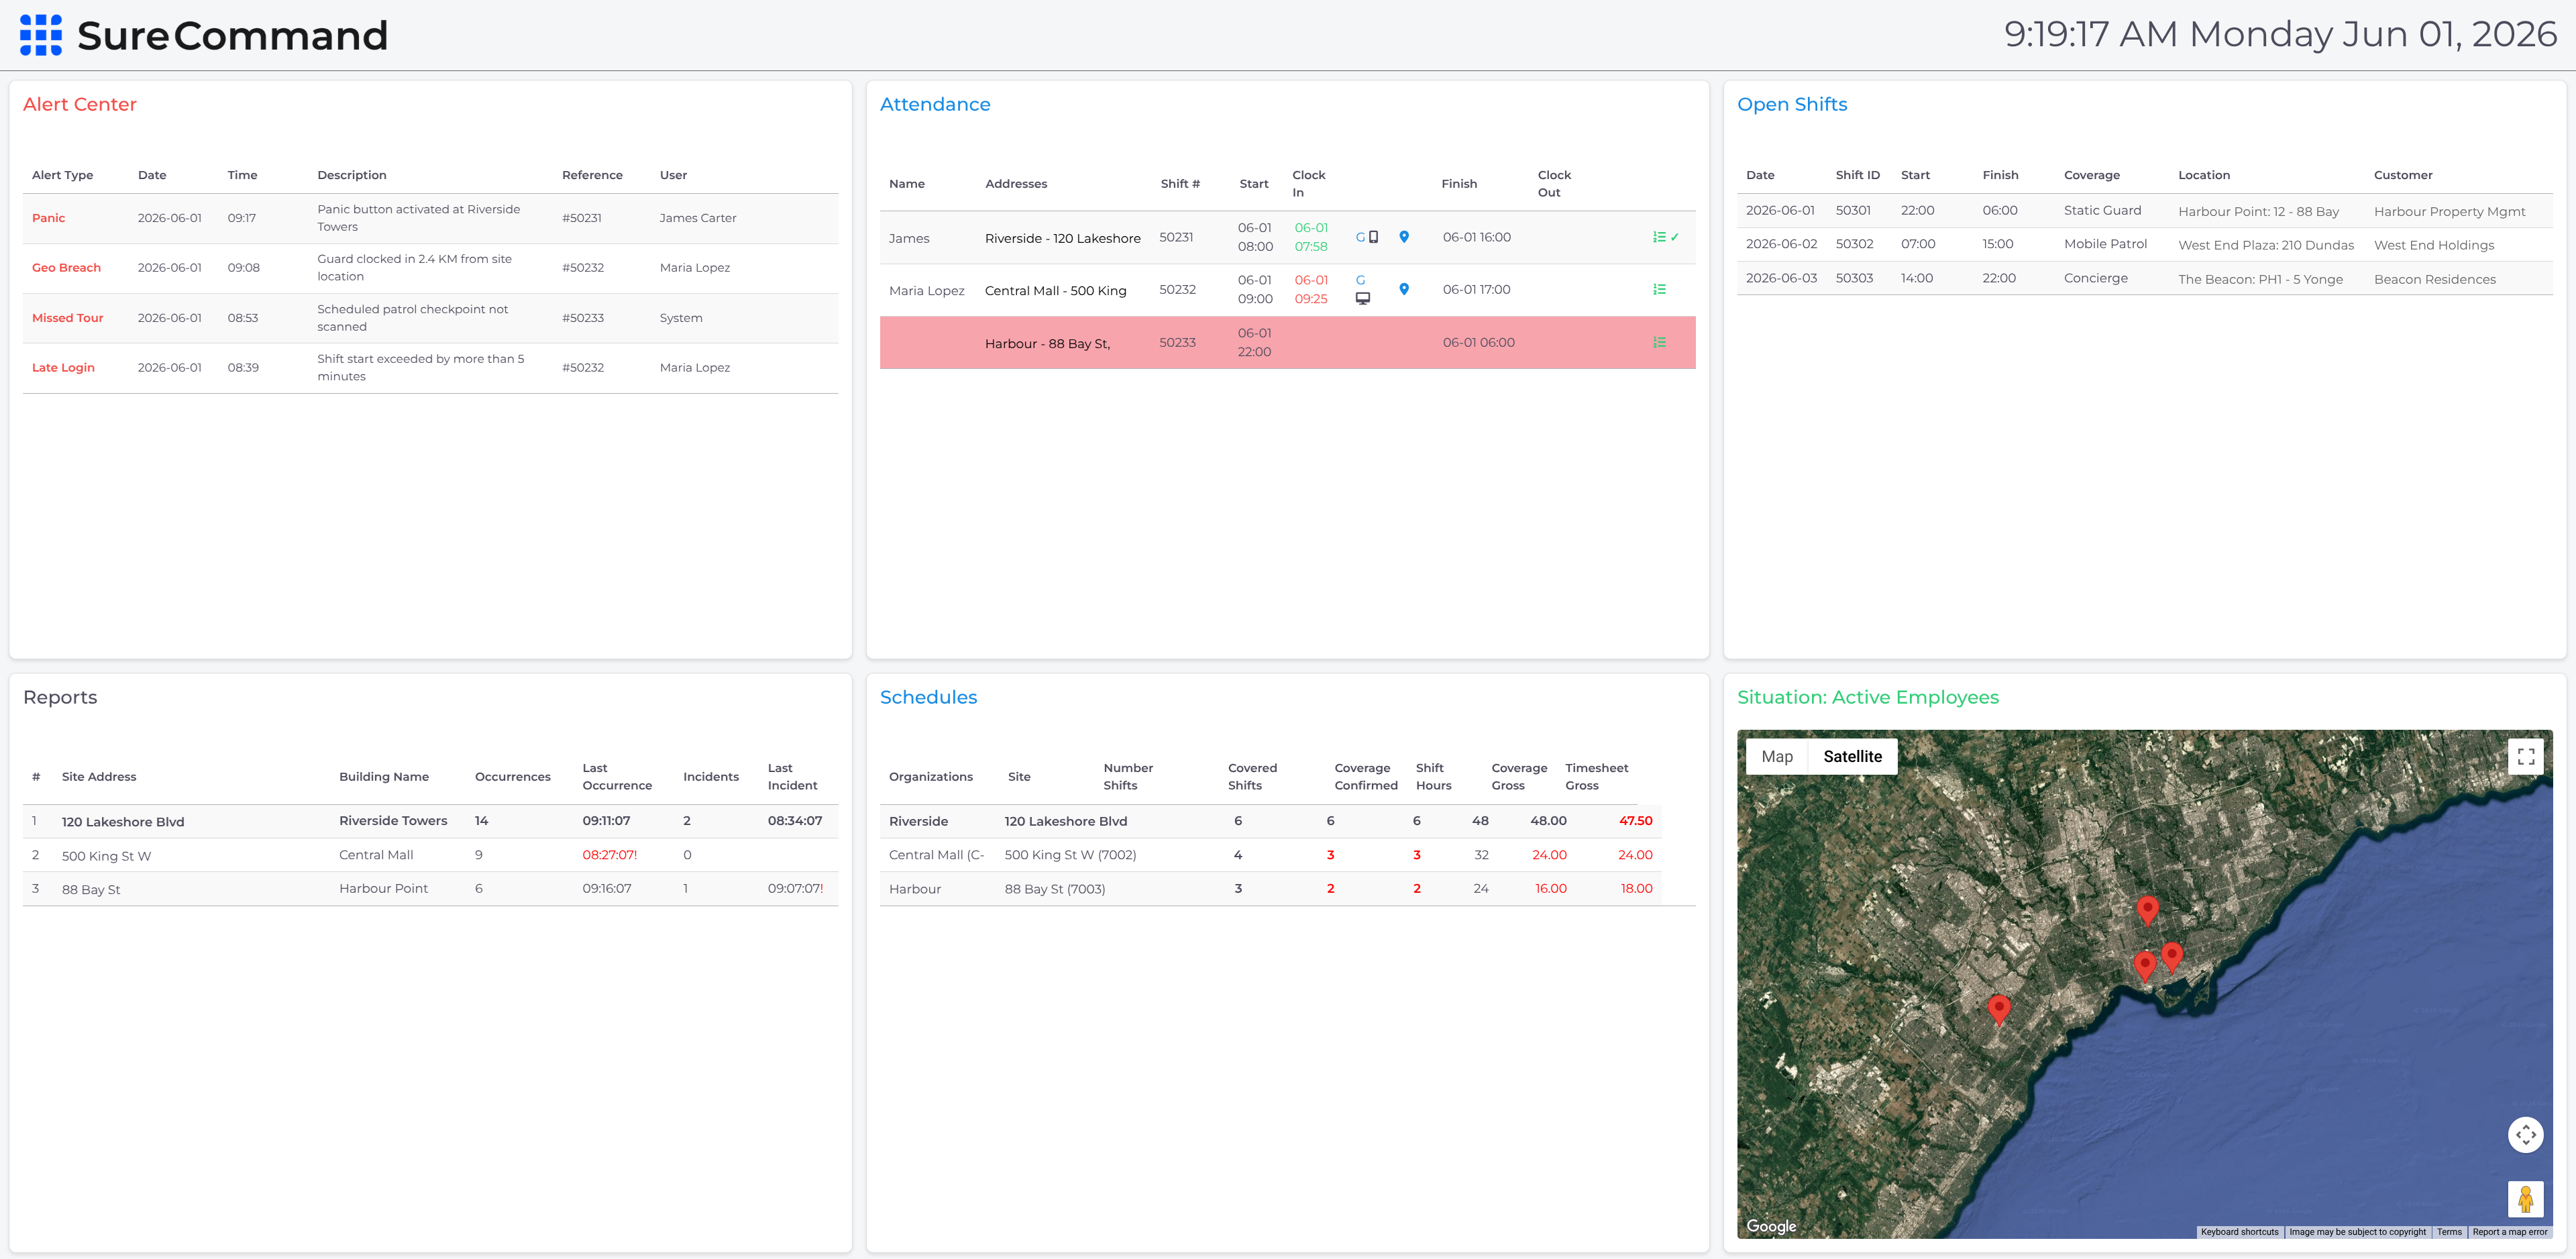Click the Reports panel heading
2576x1259 pixels.
pyautogui.click(x=60, y=697)
